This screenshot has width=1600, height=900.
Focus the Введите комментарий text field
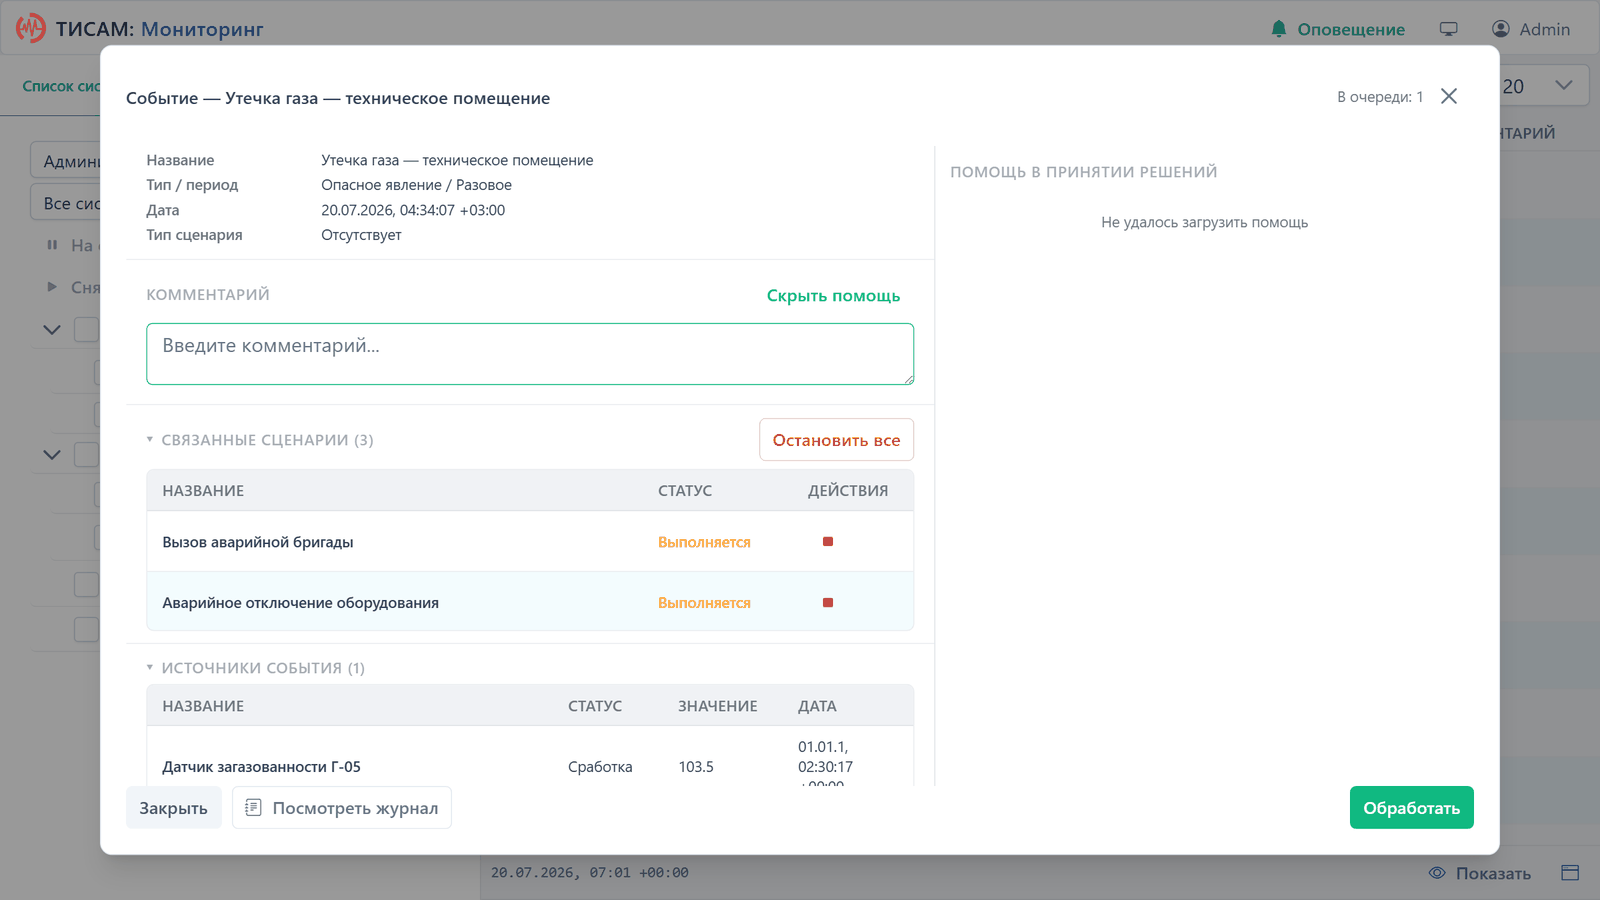point(530,354)
